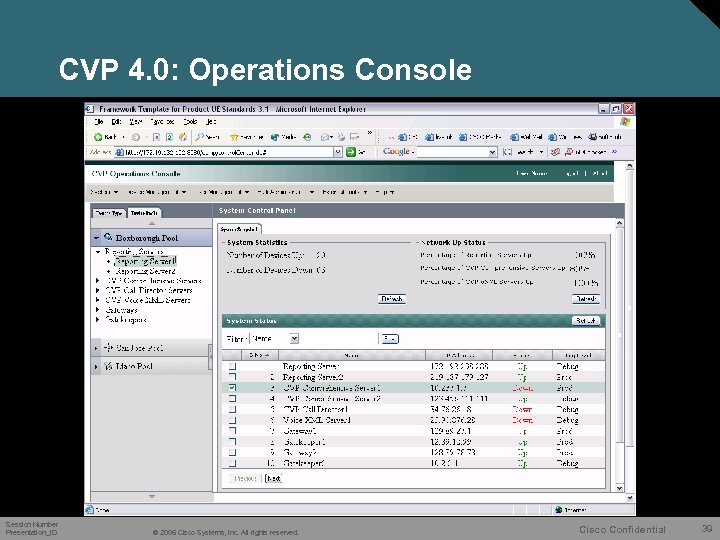This screenshot has width=720, height=540.
Task: Tick the checkbox for CVP Call Director1 row
Action: click(x=232, y=409)
